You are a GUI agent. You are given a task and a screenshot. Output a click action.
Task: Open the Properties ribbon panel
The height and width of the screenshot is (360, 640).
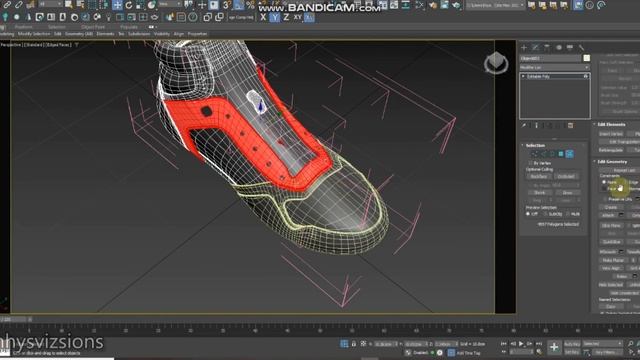pyautogui.click(x=198, y=34)
